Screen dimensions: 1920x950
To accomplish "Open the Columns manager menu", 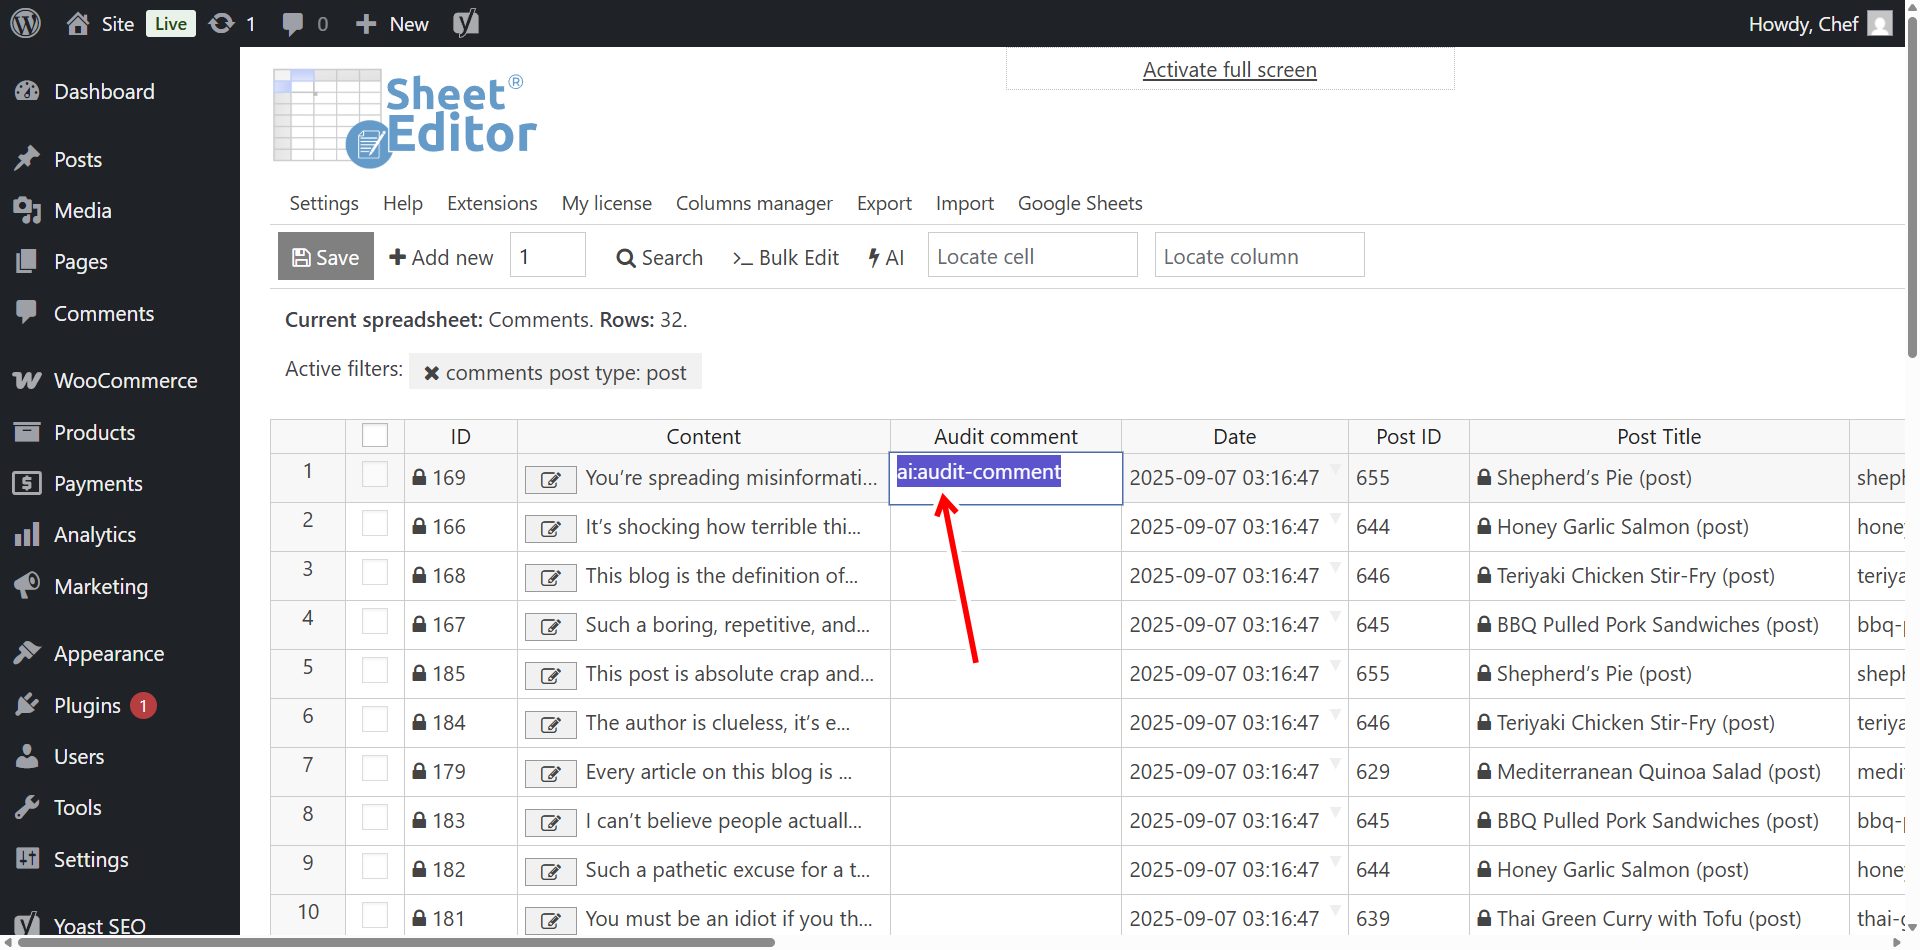I will coord(754,203).
